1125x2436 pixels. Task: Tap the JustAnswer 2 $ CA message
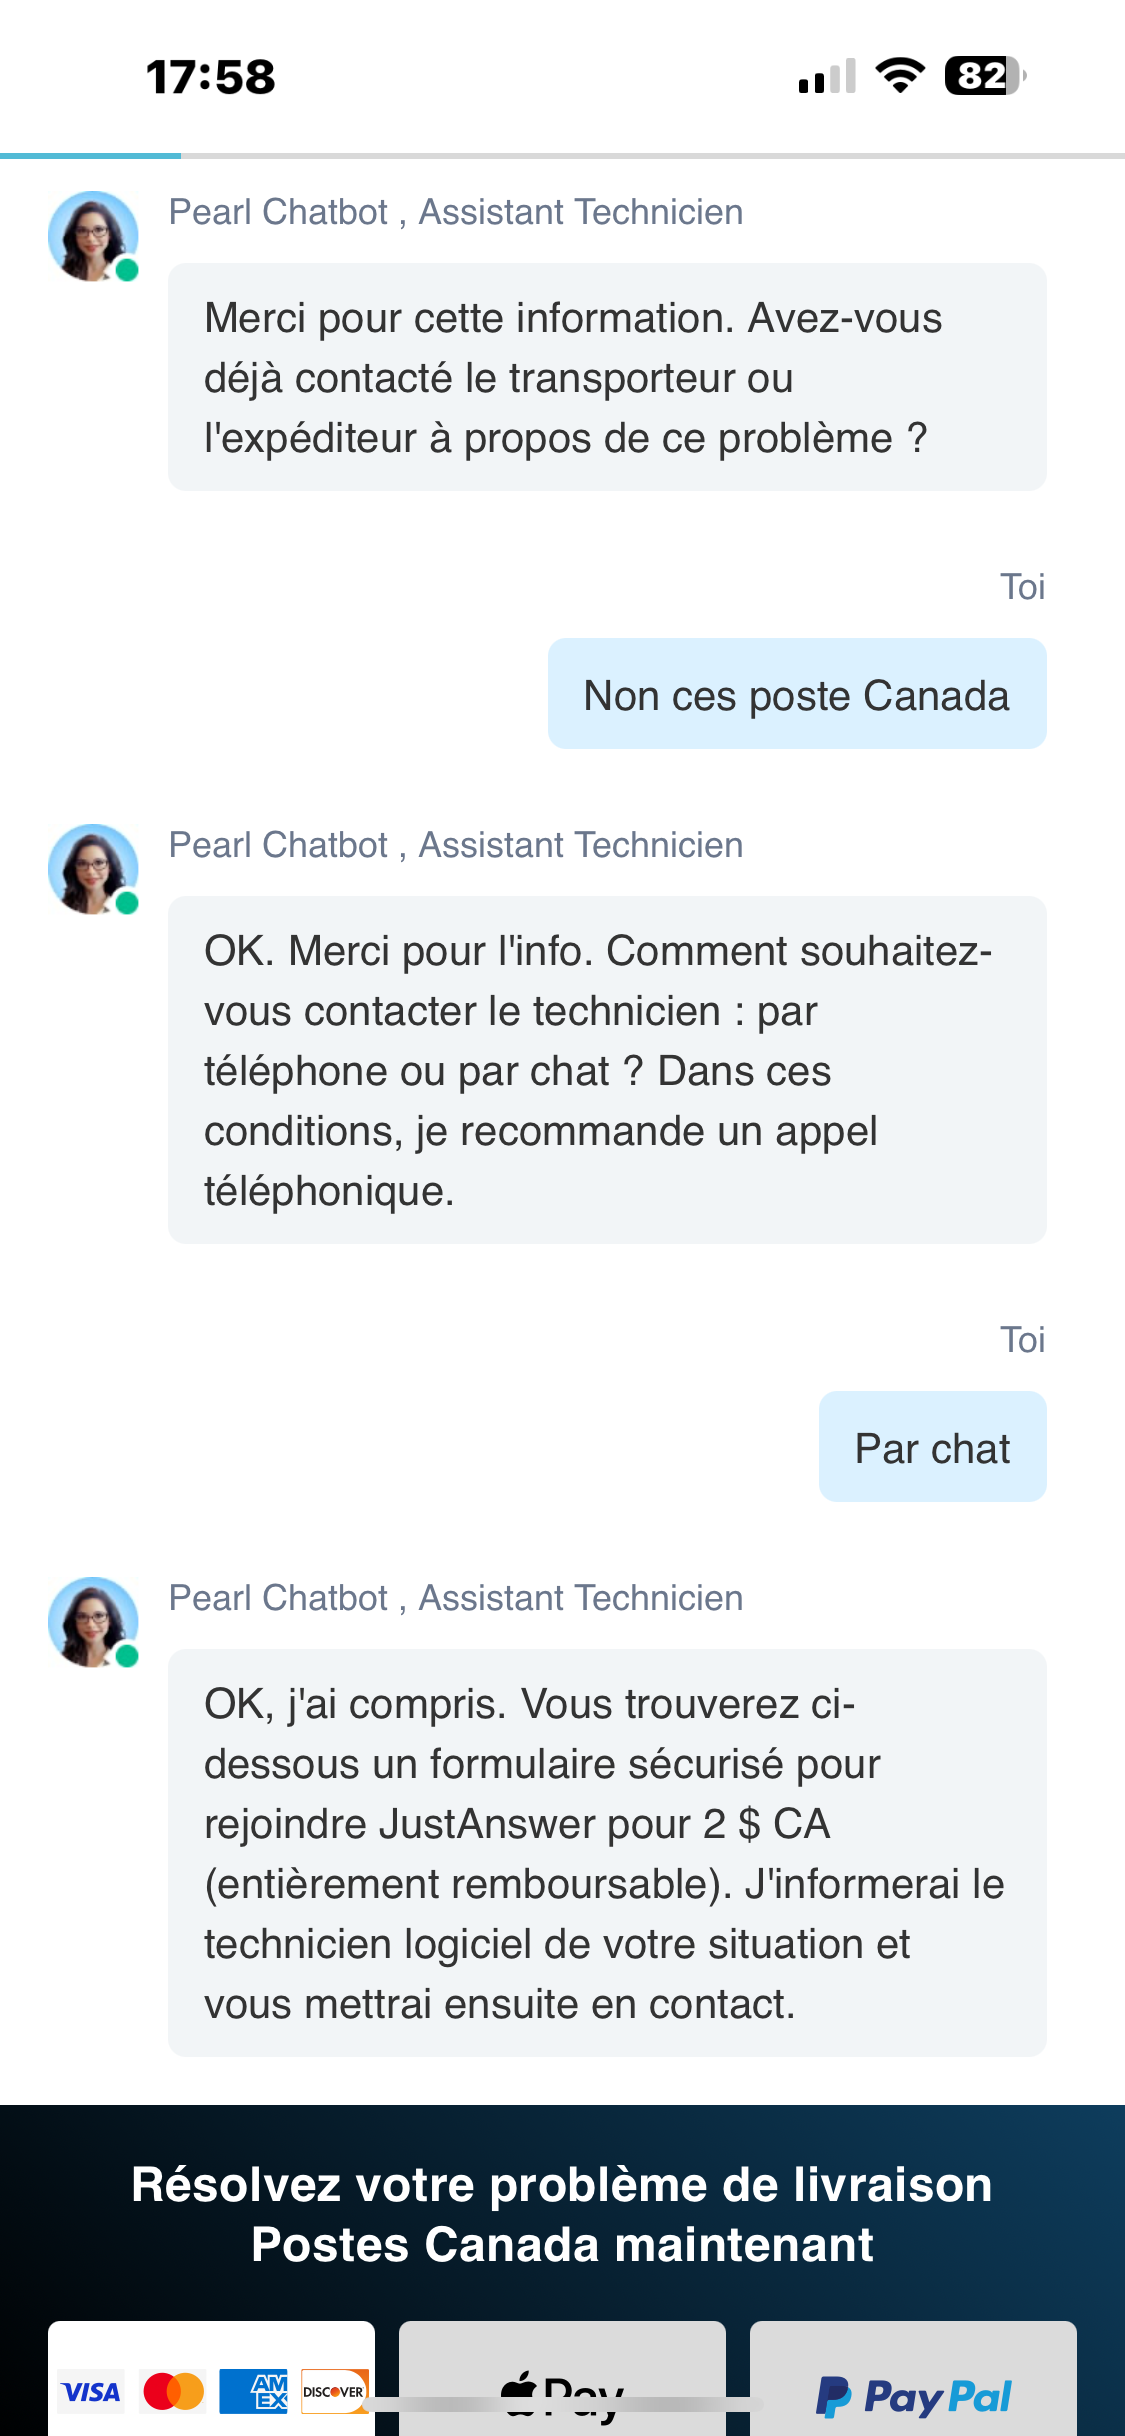point(606,1853)
